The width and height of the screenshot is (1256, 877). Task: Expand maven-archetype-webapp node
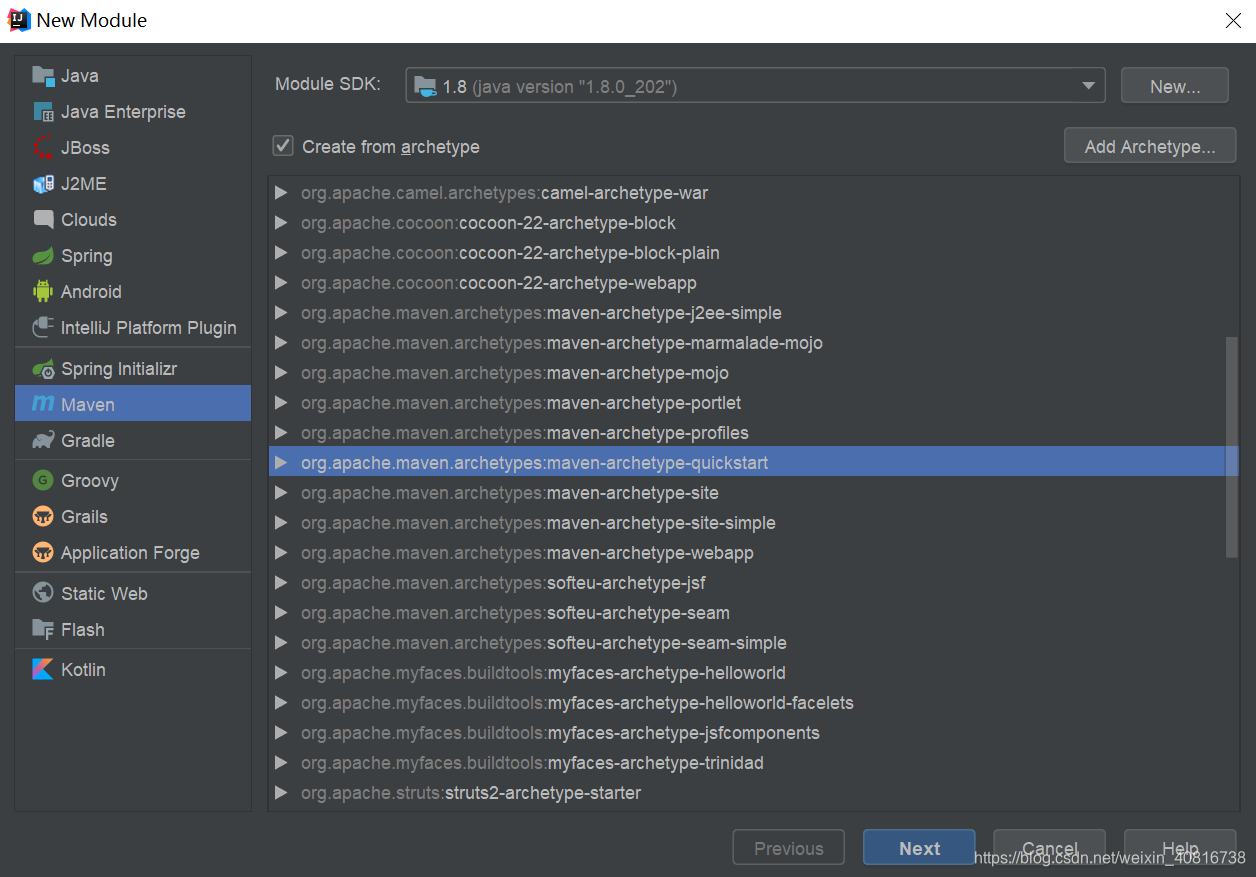click(x=281, y=553)
